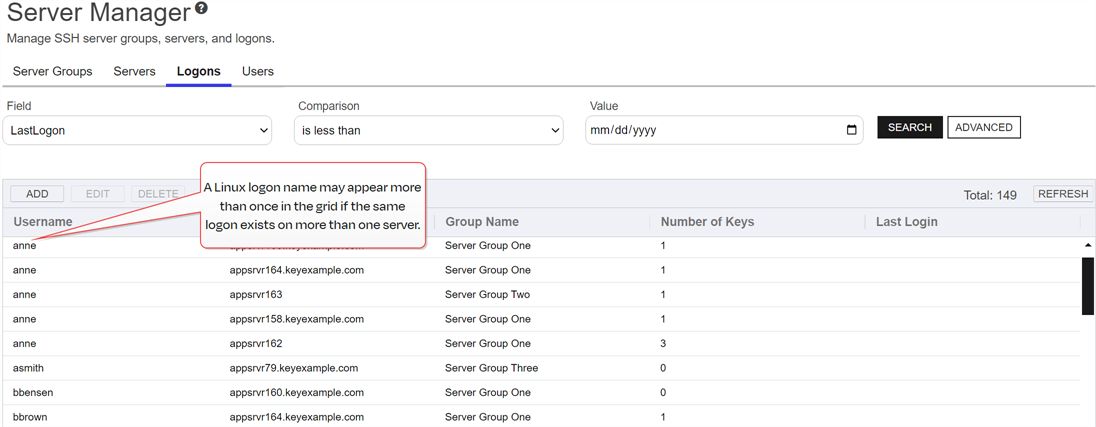Expand the Field dropdown showing LastLogon
Screen dimensions: 1096x427
pyautogui.click(x=138, y=130)
